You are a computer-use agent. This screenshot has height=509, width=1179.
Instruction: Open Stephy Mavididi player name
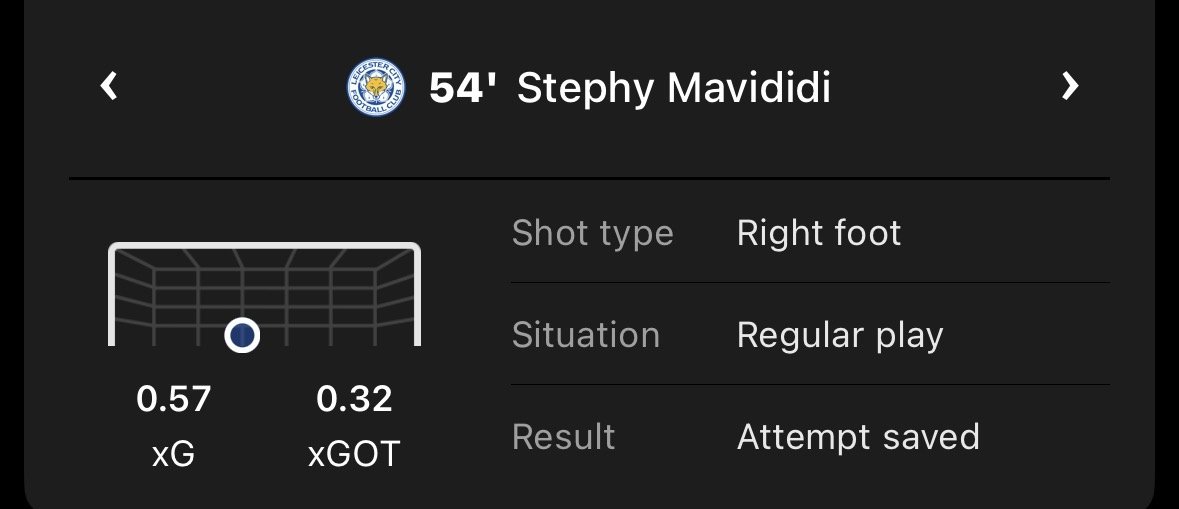pos(673,88)
